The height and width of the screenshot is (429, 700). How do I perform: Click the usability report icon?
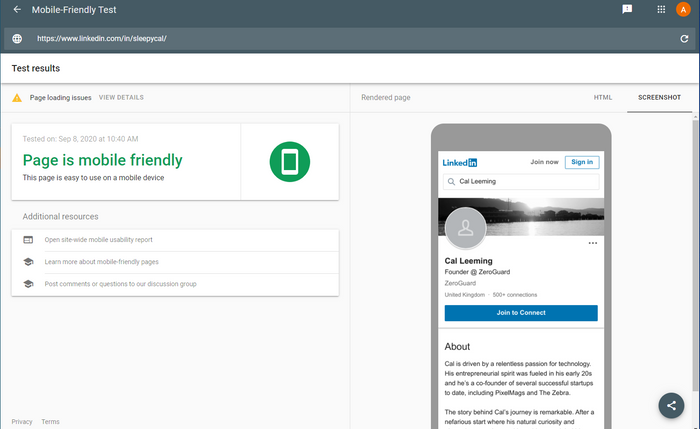(x=28, y=240)
